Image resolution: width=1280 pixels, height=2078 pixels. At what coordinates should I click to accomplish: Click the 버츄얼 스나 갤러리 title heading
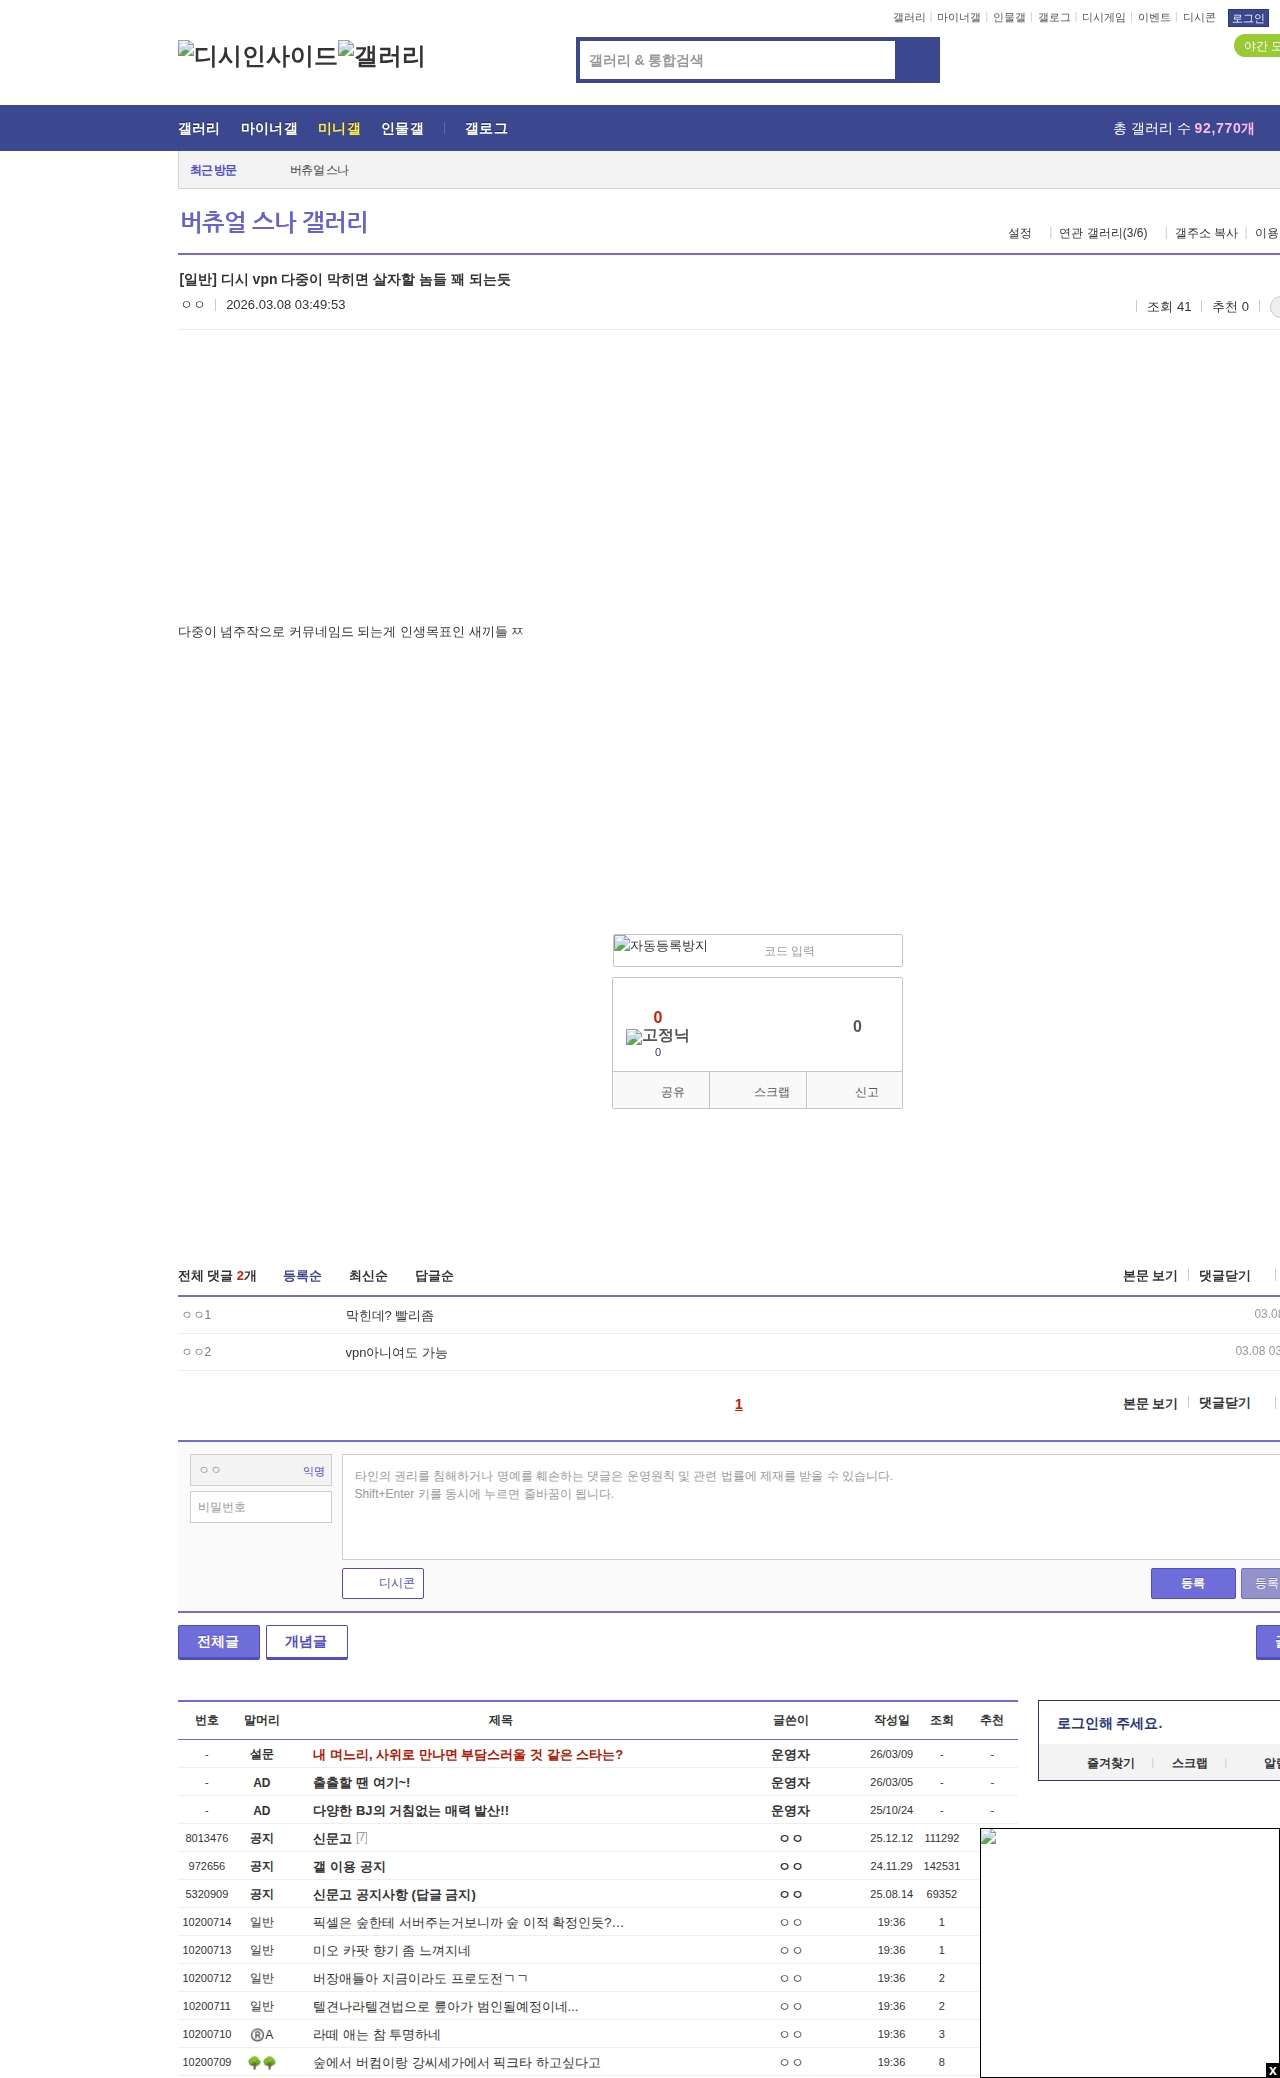(x=274, y=222)
